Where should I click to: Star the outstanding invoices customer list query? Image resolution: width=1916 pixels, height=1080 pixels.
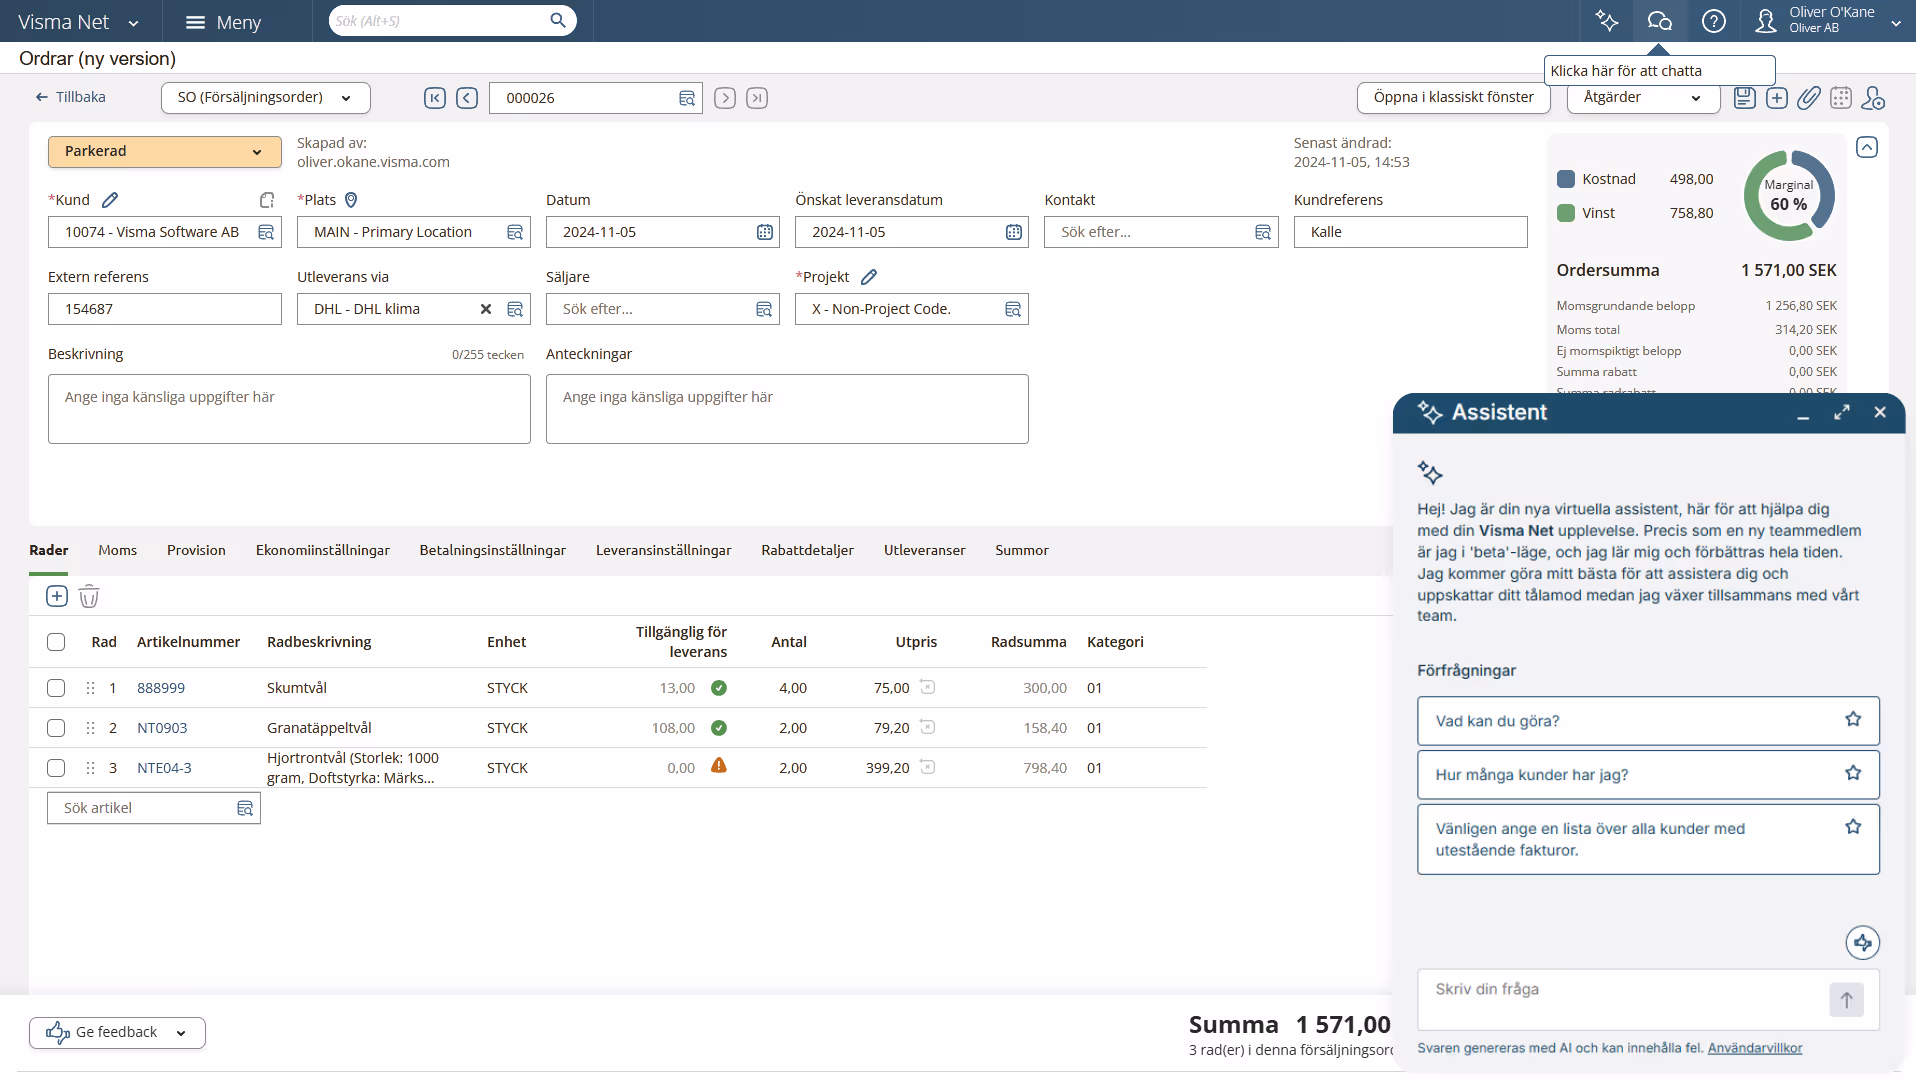[x=1853, y=827]
